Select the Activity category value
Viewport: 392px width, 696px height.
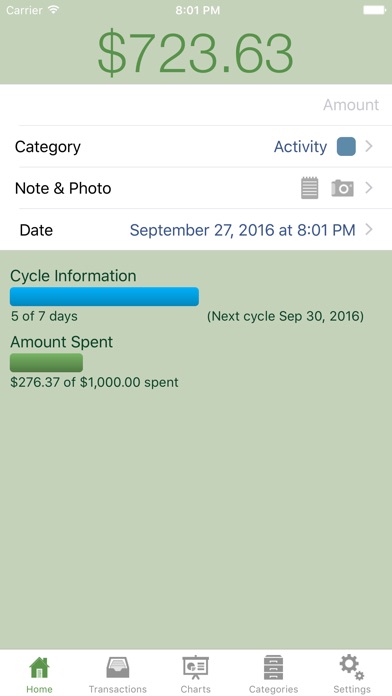(300, 146)
